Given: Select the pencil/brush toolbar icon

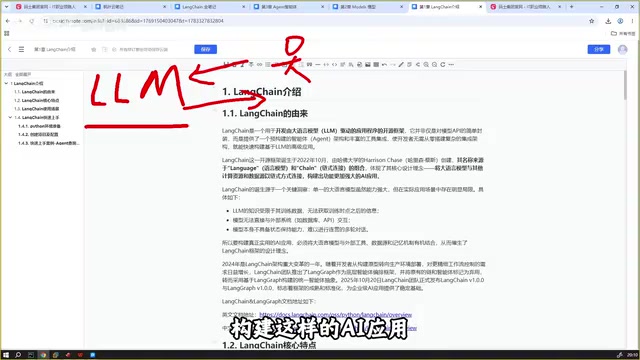Looking at the screenshot, I should pos(401,64).
